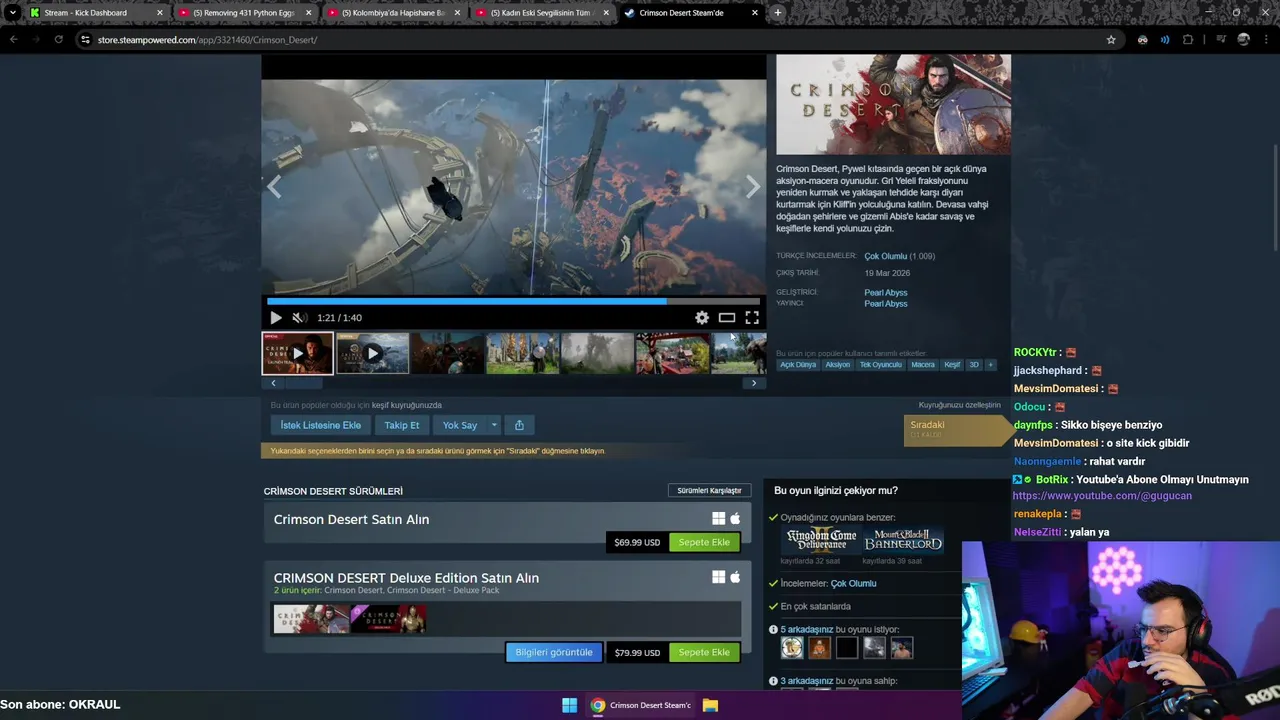Screen dimensions: 1280x720
Task: Open Chrome Crimson Desert taskbar item
Action: (641, 705)
